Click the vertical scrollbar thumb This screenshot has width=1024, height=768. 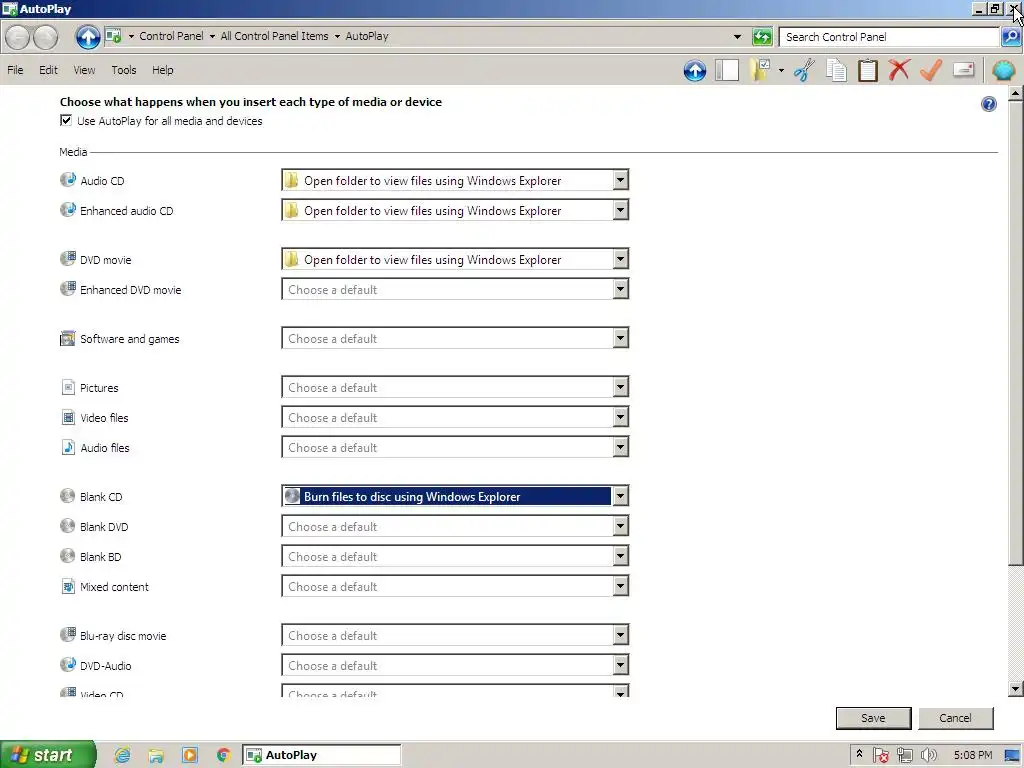pyautogui.click(x=1016, y=333)
